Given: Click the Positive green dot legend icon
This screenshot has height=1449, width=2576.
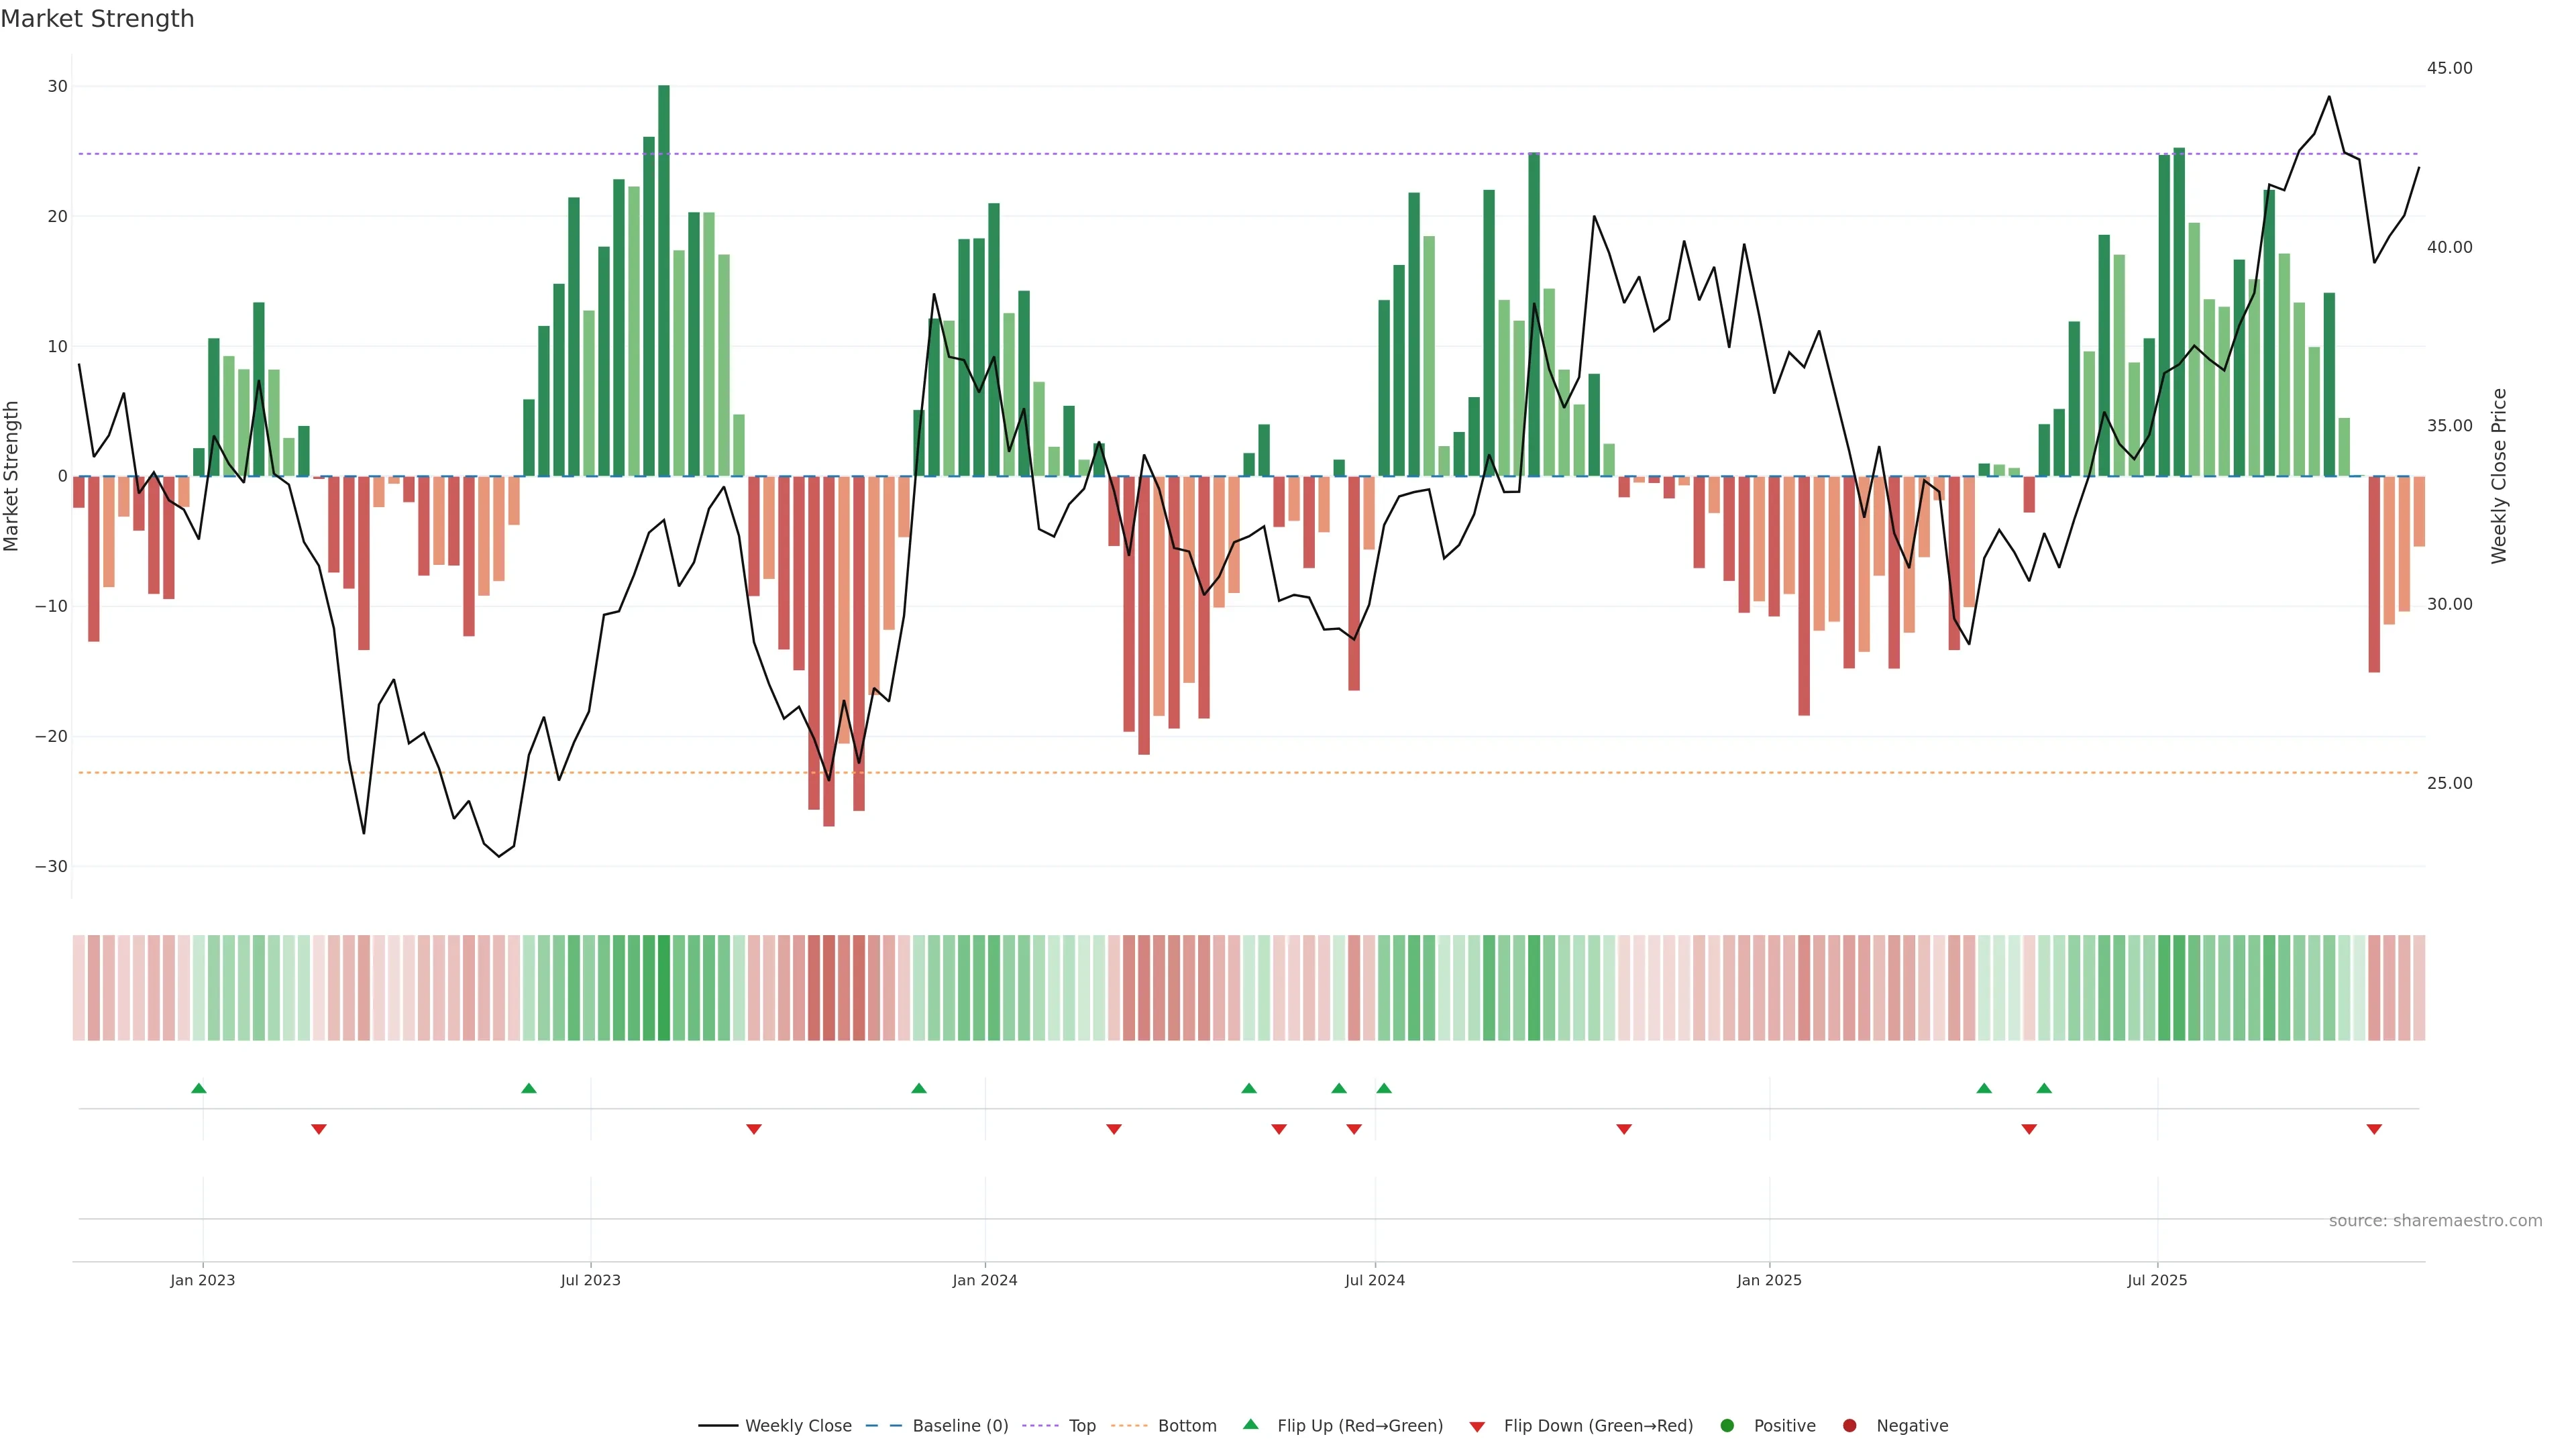Looking at the screenshot, I should 1727,1426.
